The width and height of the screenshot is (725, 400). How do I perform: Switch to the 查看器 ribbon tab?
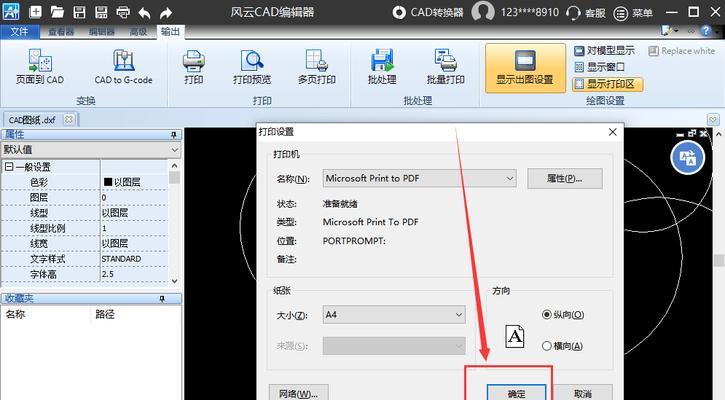click(x=61, y=31)
